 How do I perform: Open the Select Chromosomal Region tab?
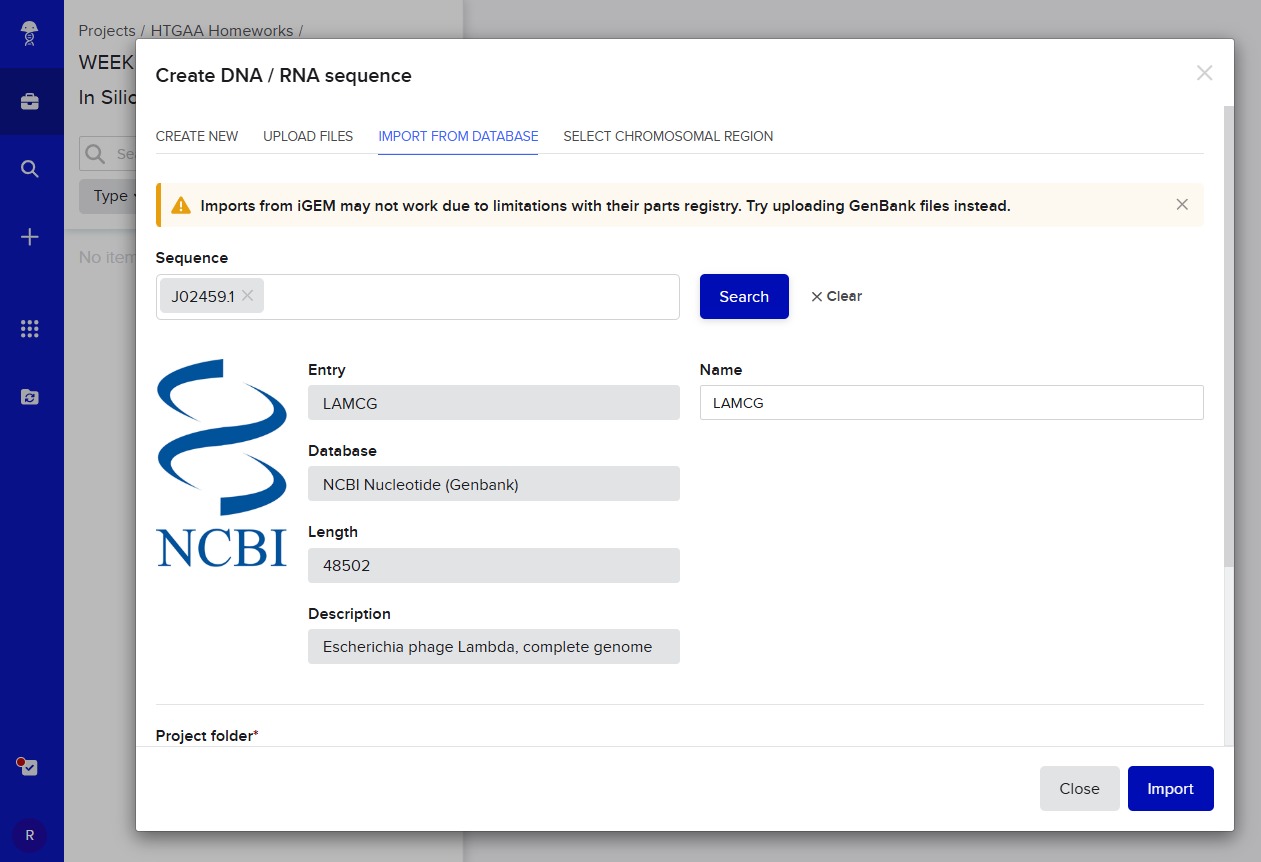[x=668, y=136]
